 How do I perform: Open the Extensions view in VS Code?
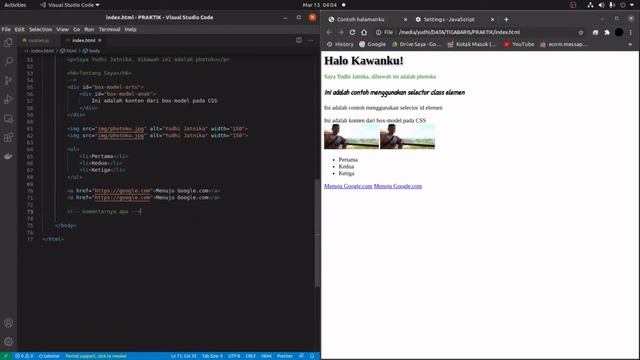coord(8,137)
